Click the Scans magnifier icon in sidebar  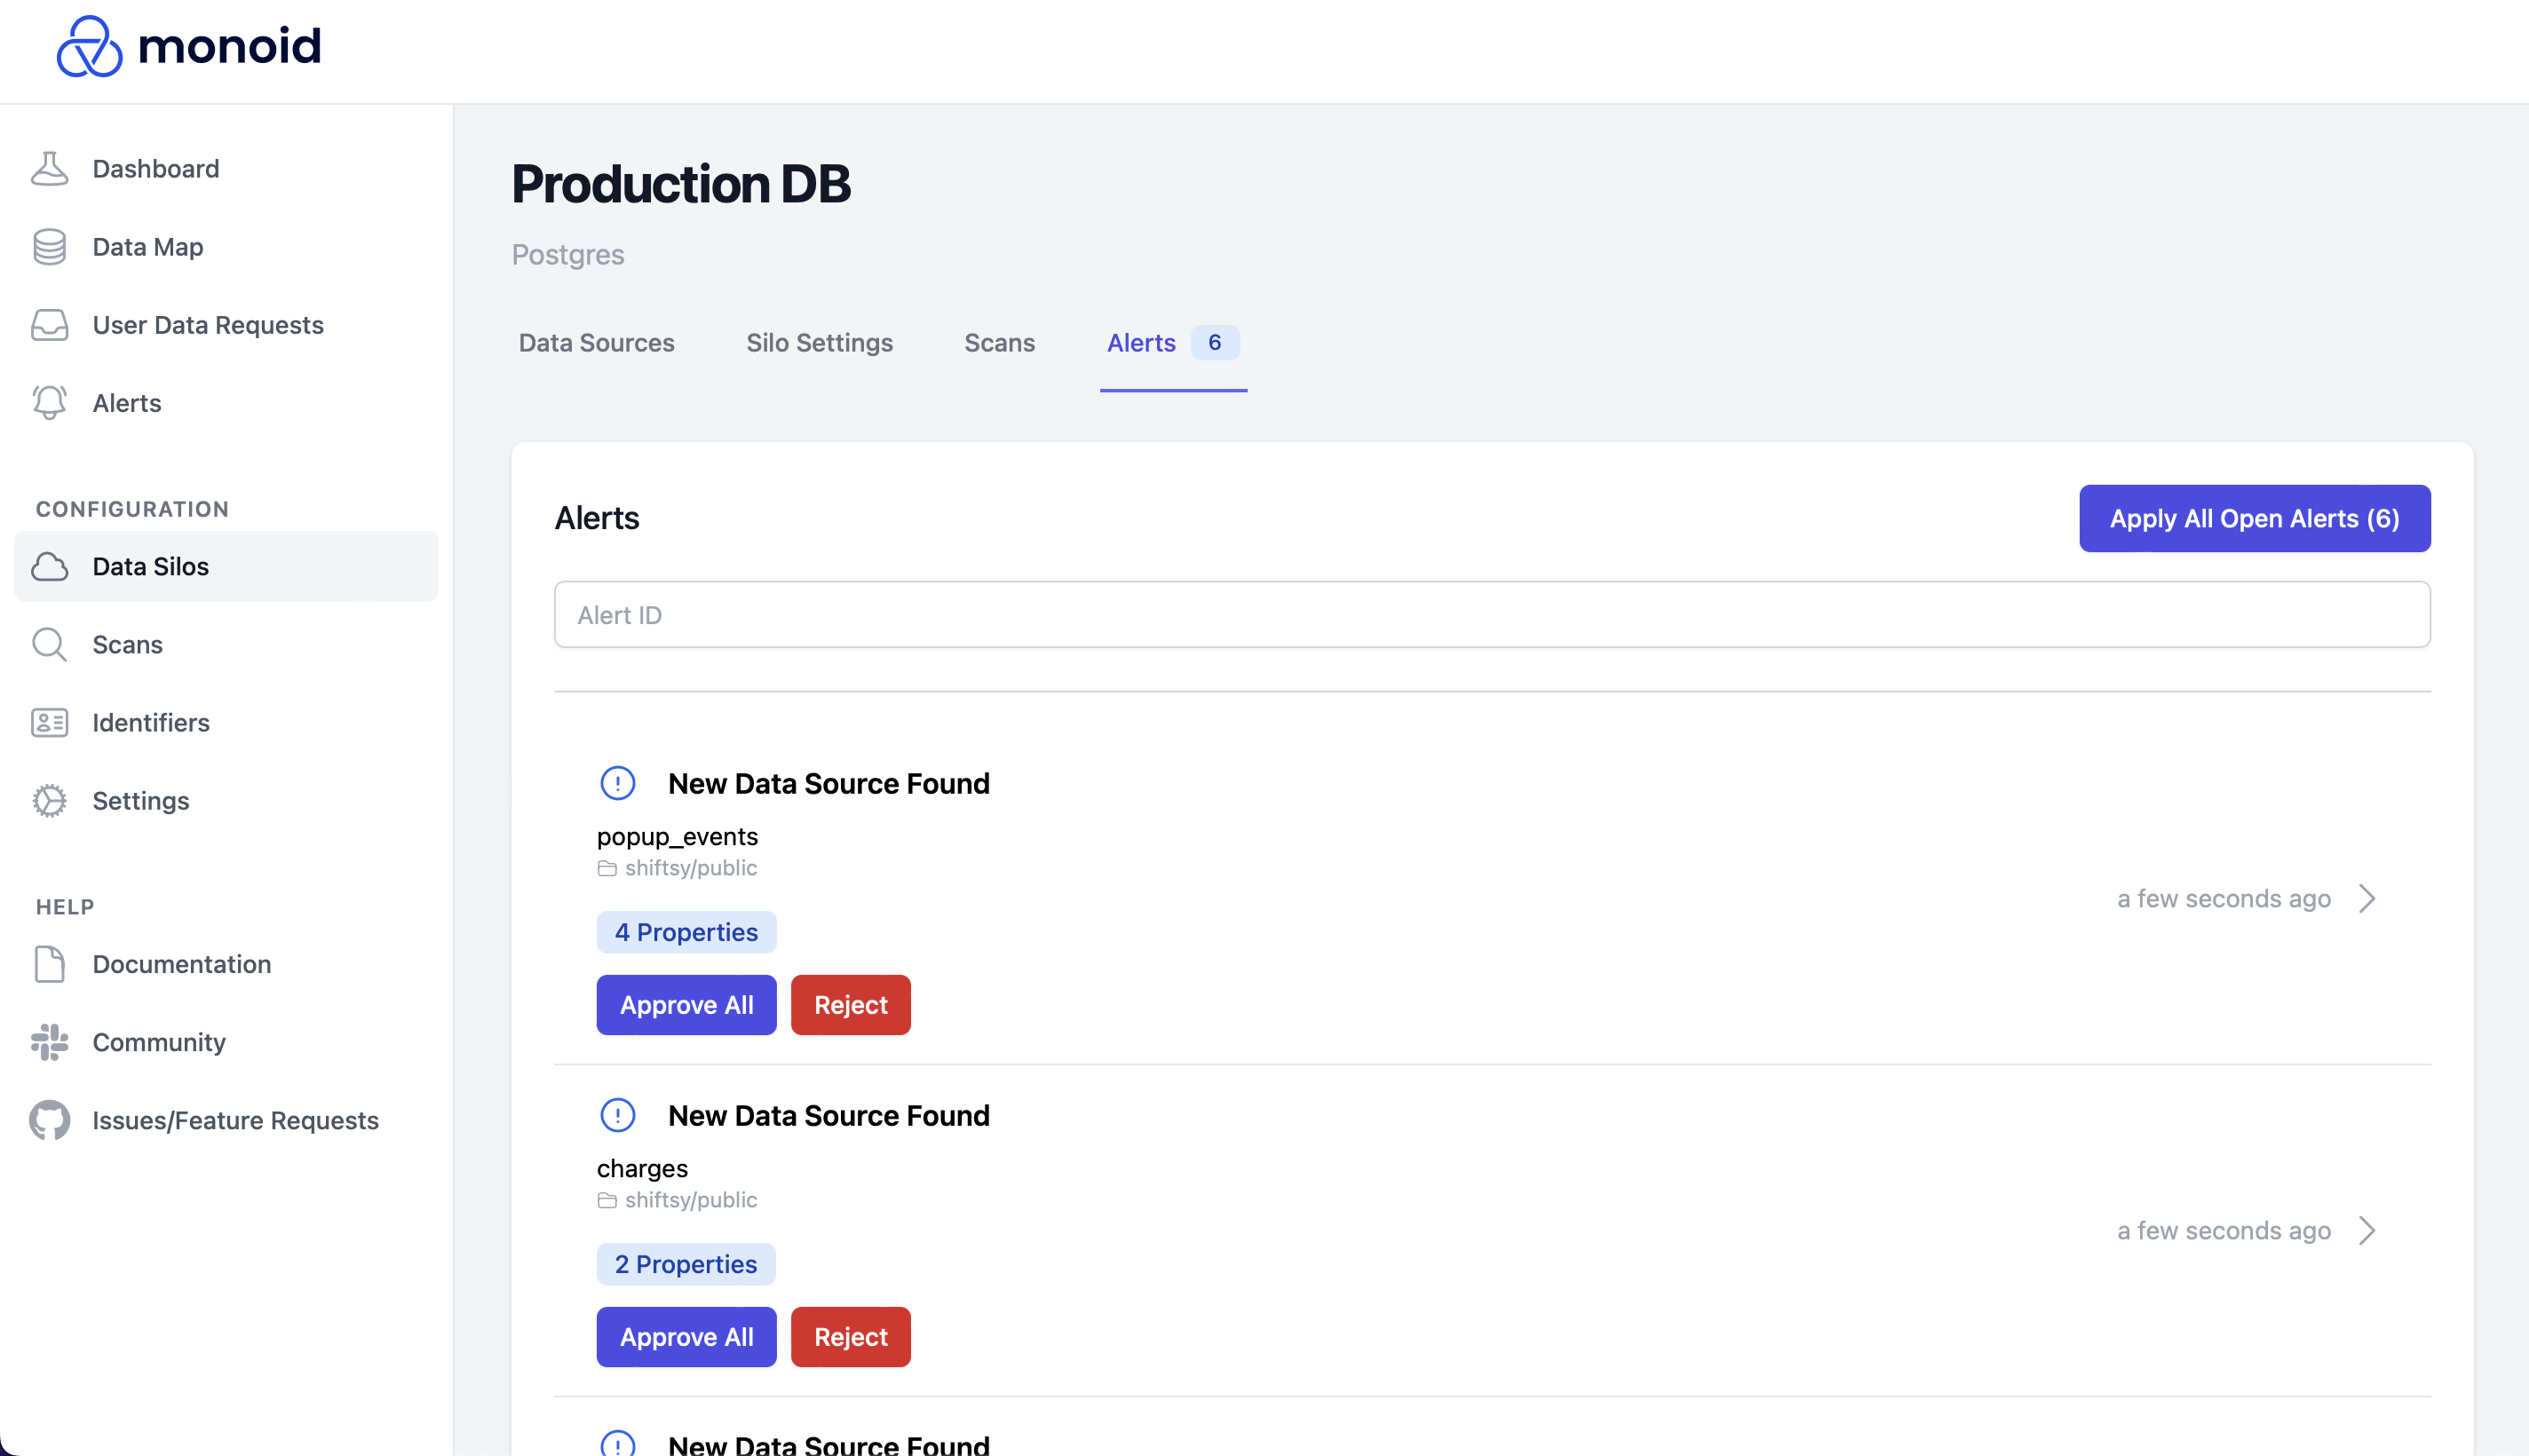click(49, 645)
